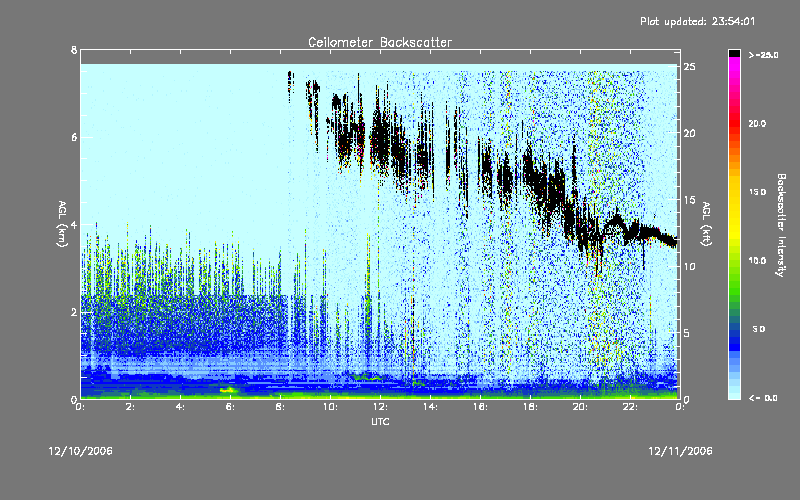Click the end date '12/11/2006' label
The image size is (800, 500).
[x=680, y=451]
